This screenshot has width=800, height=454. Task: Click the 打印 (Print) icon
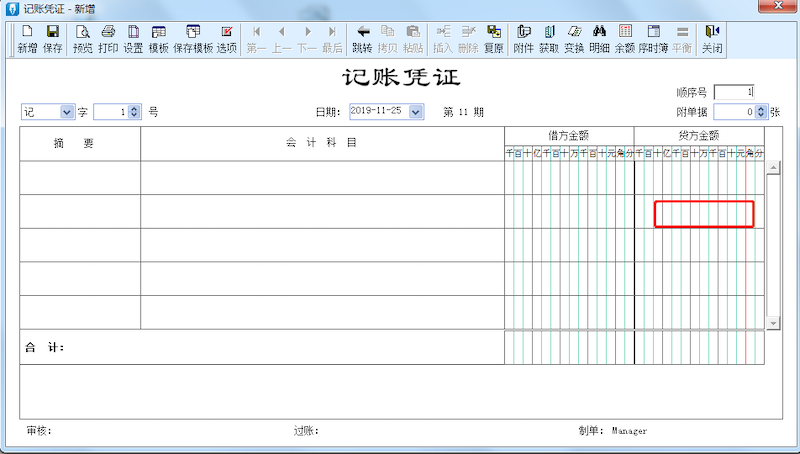108,39
